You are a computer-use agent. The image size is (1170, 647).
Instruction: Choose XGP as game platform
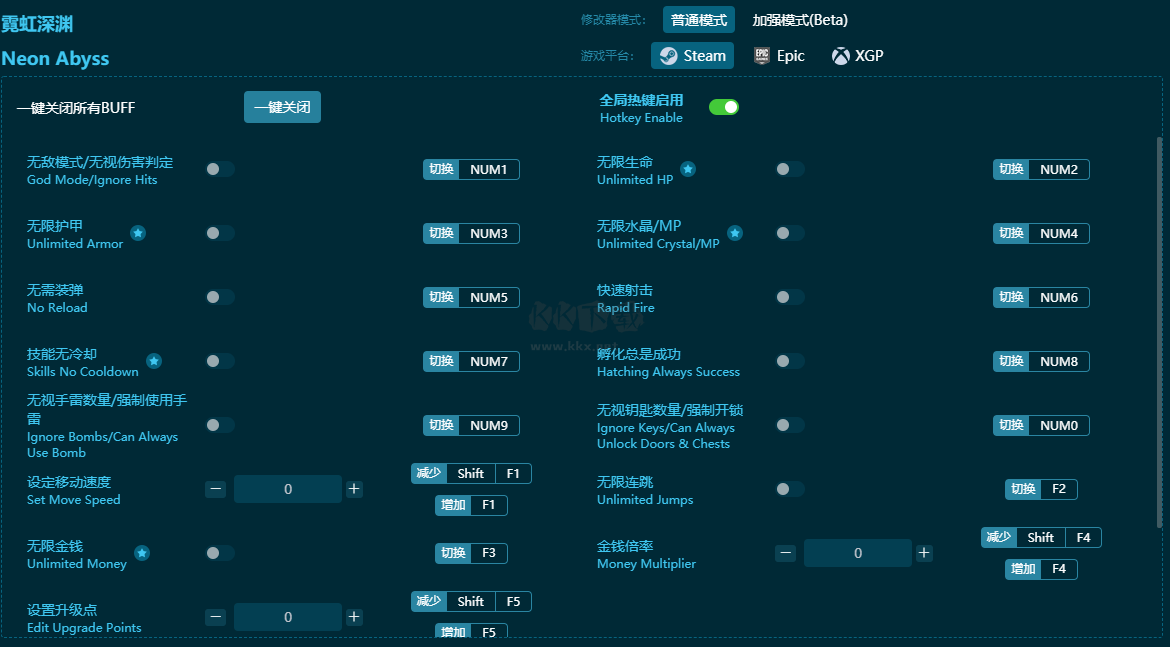(x=858, y=56)
